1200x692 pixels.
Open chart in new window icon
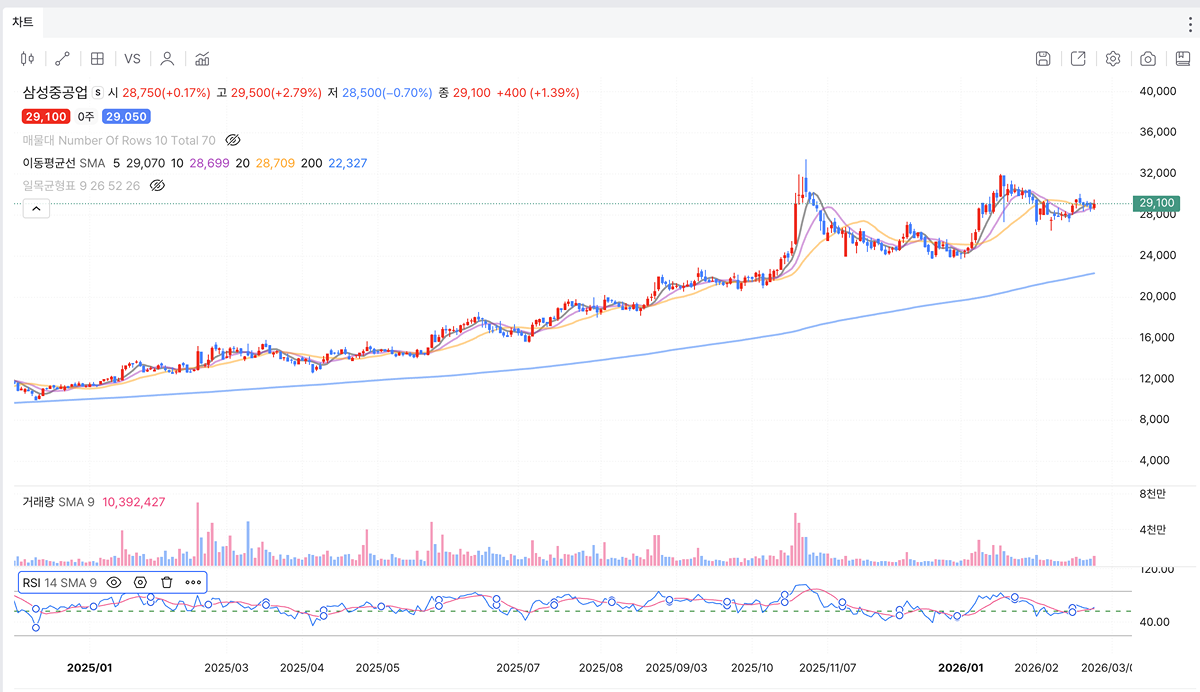1078,59
